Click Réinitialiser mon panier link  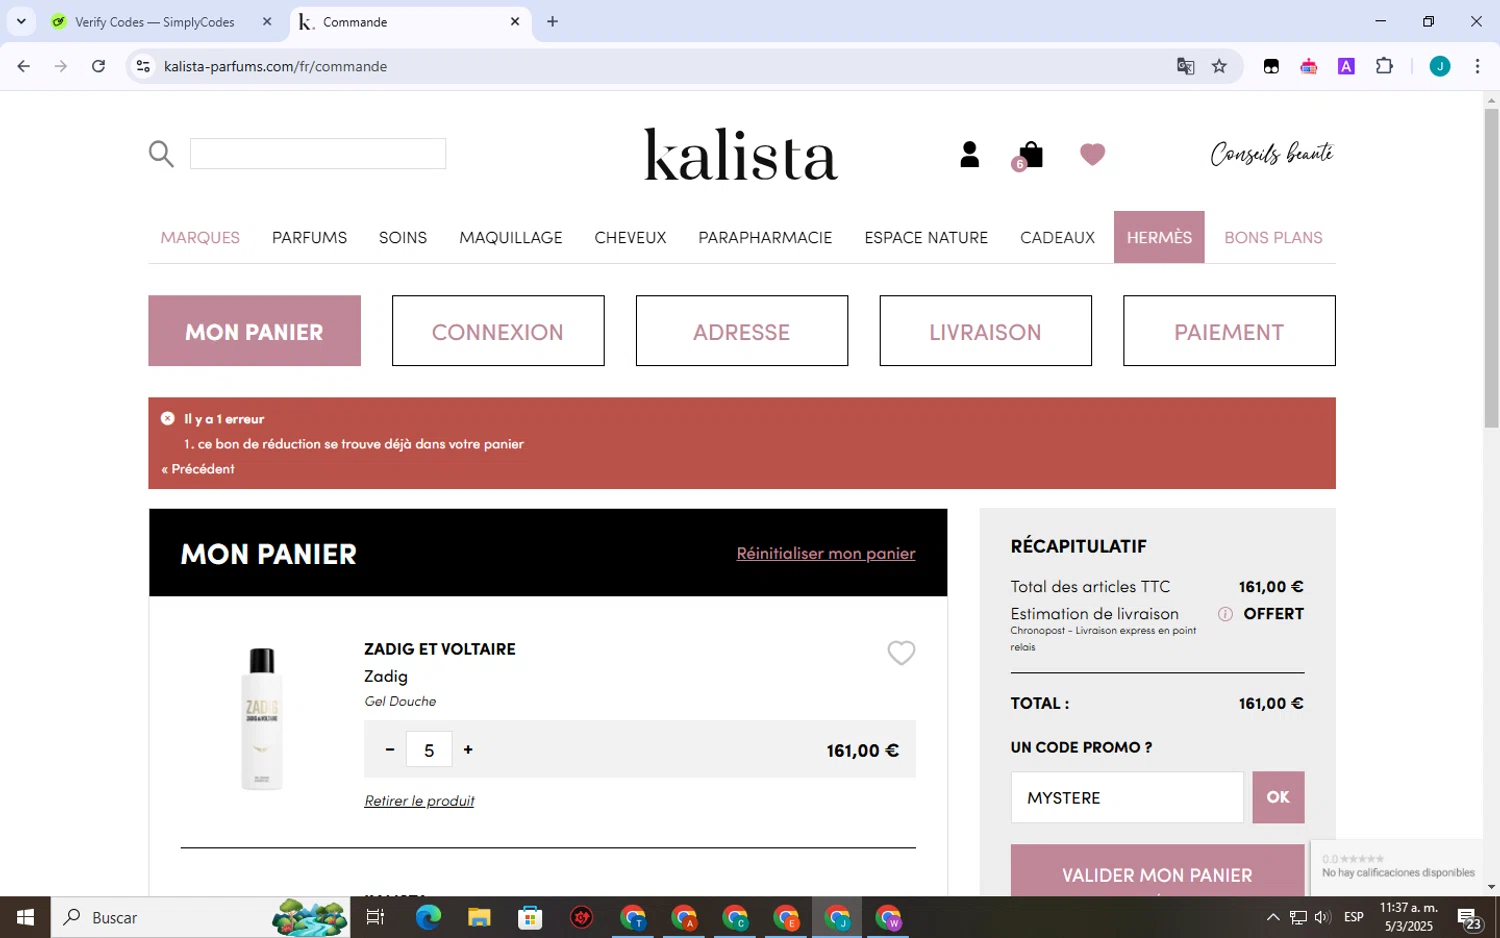[x=826, y=553]
